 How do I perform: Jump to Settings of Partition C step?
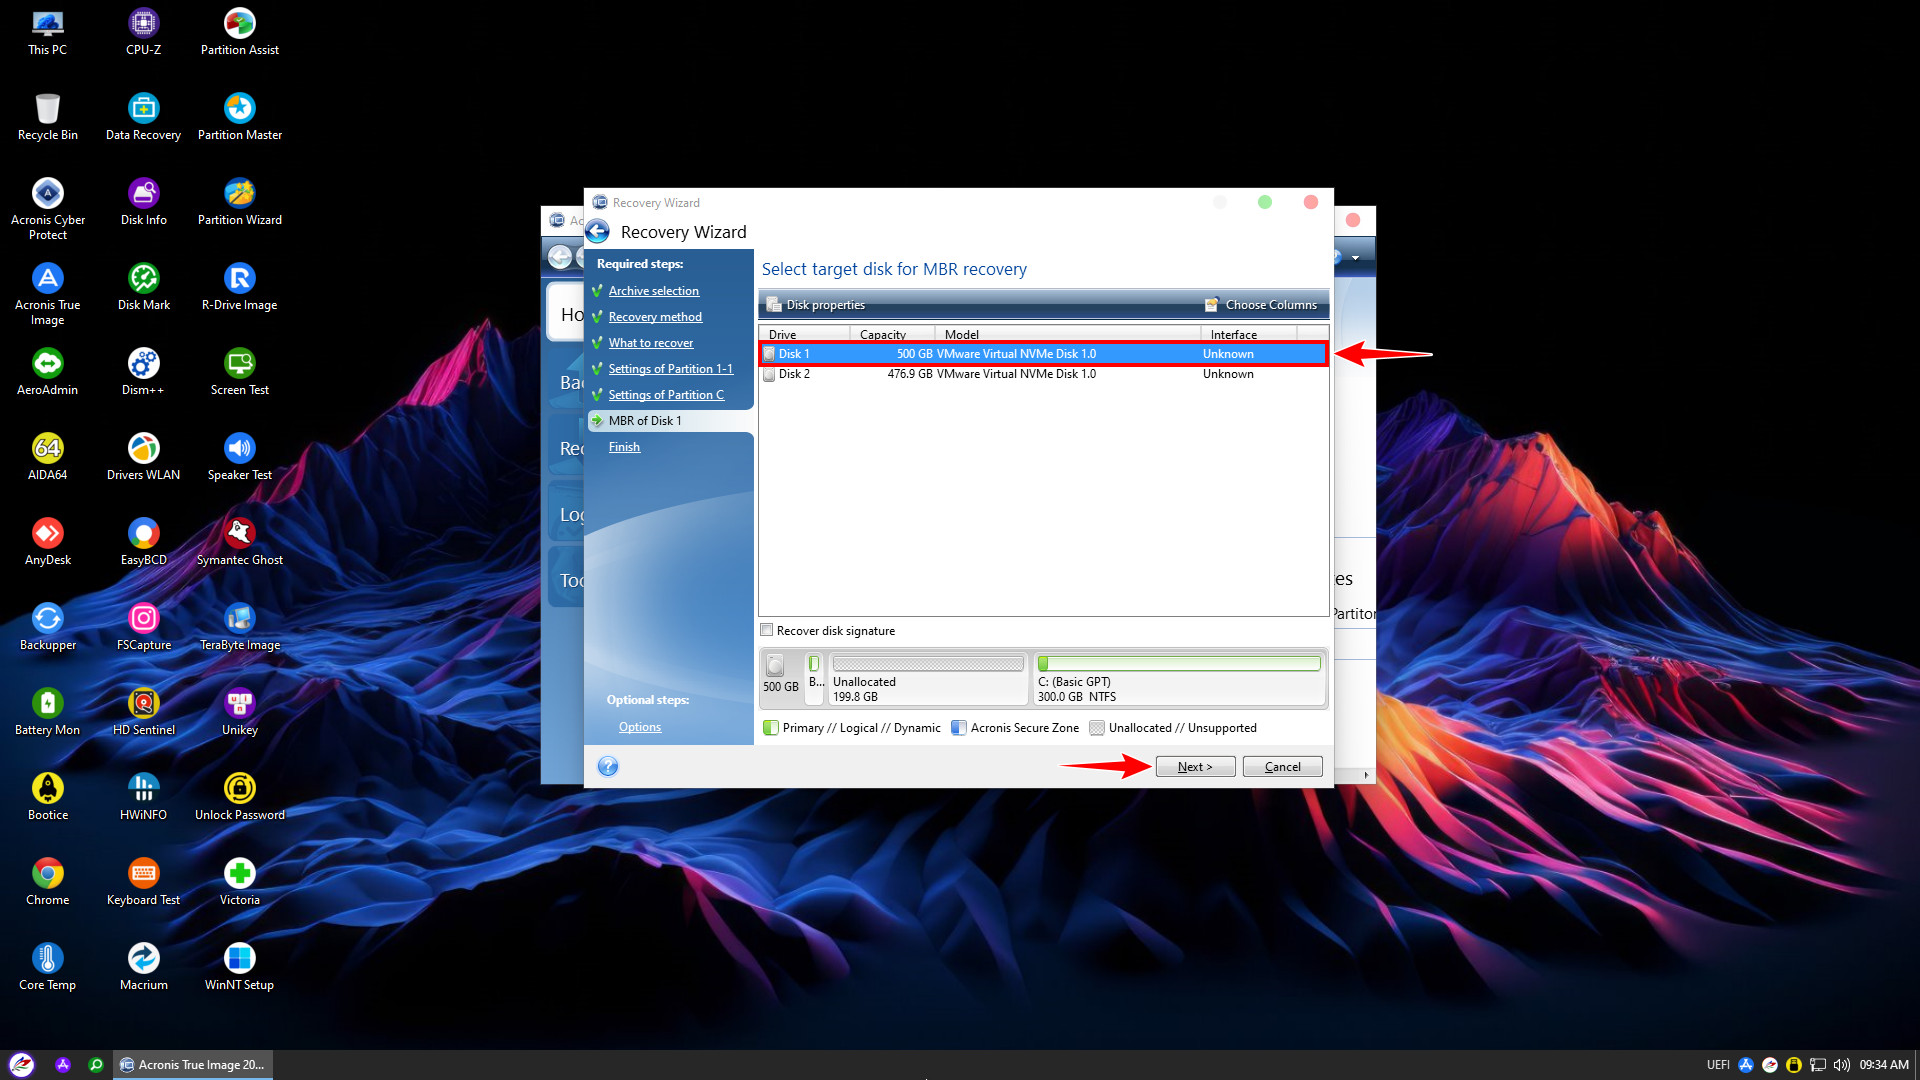pyautogui.click(x=666, y=395)
